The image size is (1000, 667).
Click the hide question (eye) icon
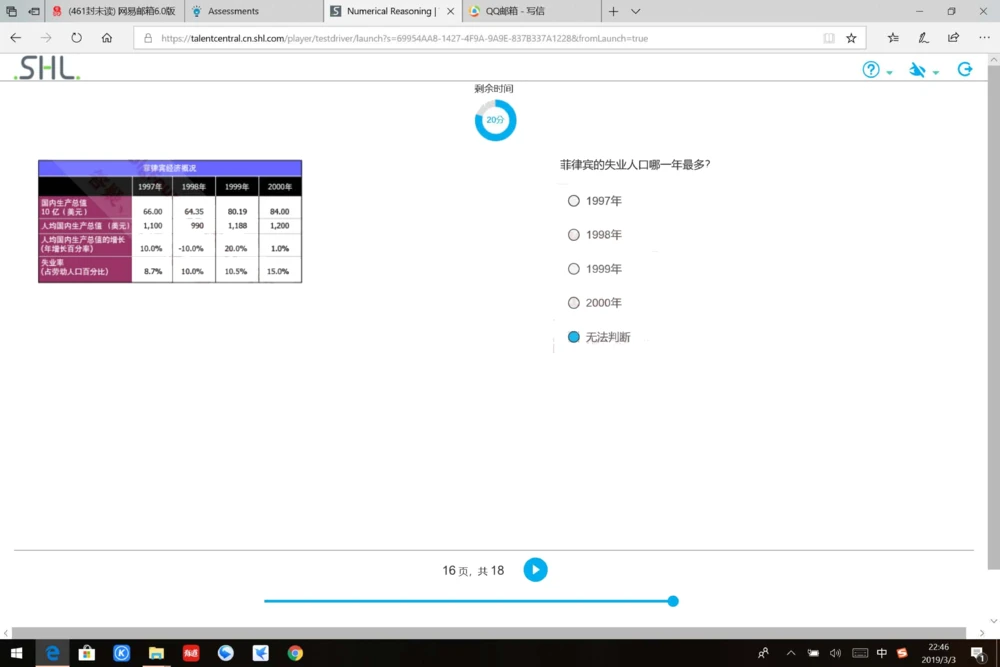click(x=916, y=69)
